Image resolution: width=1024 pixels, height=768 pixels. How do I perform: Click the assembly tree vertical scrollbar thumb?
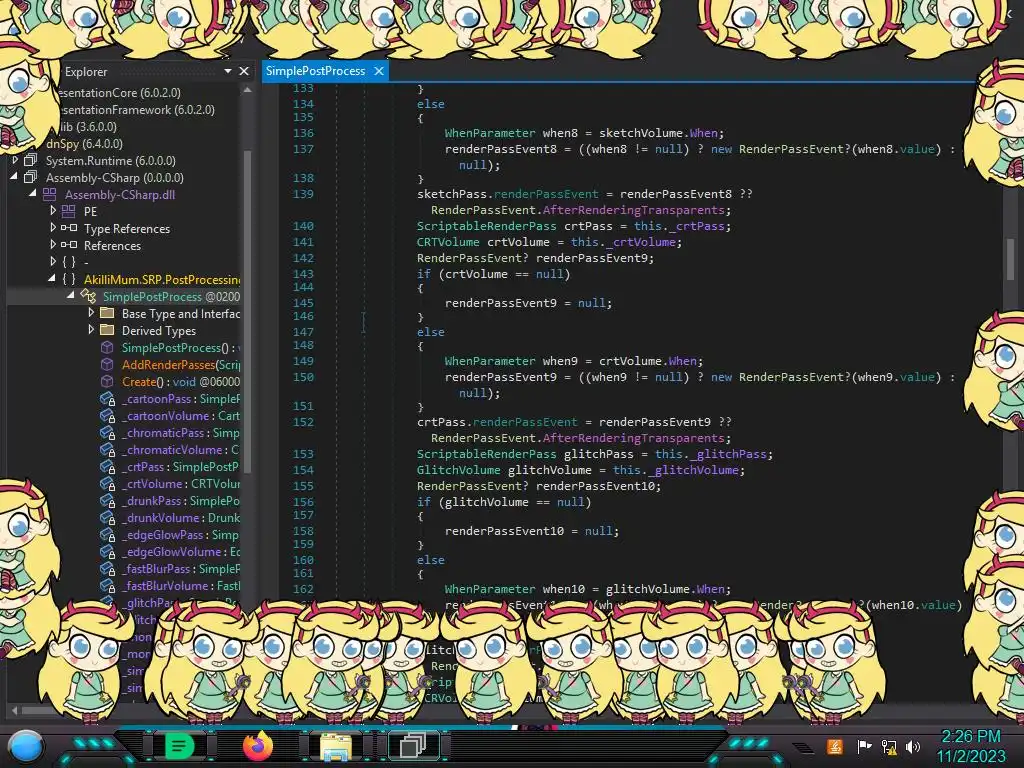[247, 310]
